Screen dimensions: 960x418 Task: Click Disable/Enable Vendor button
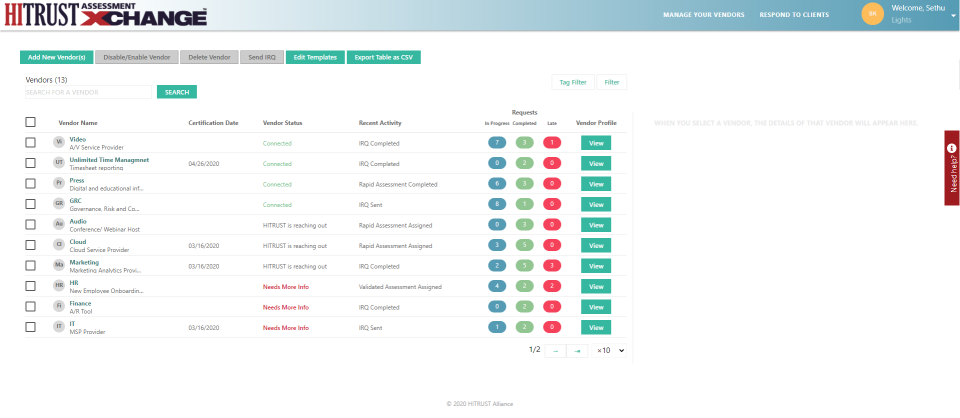coord(137,58)
